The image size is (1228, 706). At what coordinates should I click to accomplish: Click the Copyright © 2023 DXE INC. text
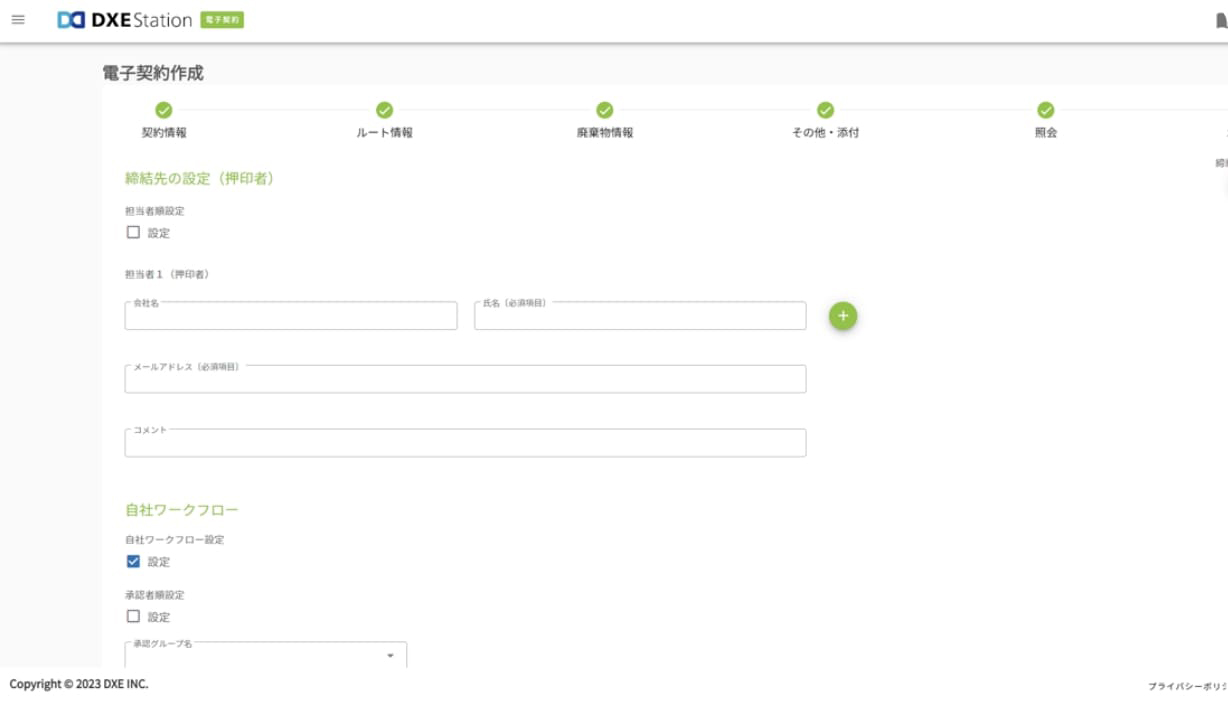point(79,684)
